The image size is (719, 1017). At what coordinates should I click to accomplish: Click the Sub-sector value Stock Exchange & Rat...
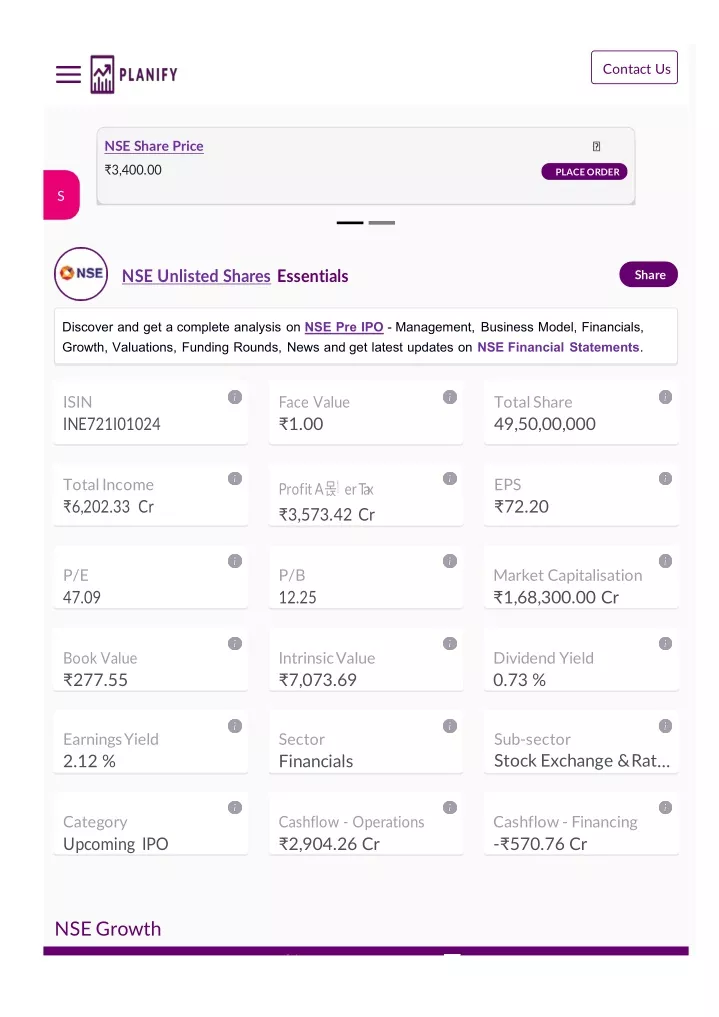coord(582,761)
